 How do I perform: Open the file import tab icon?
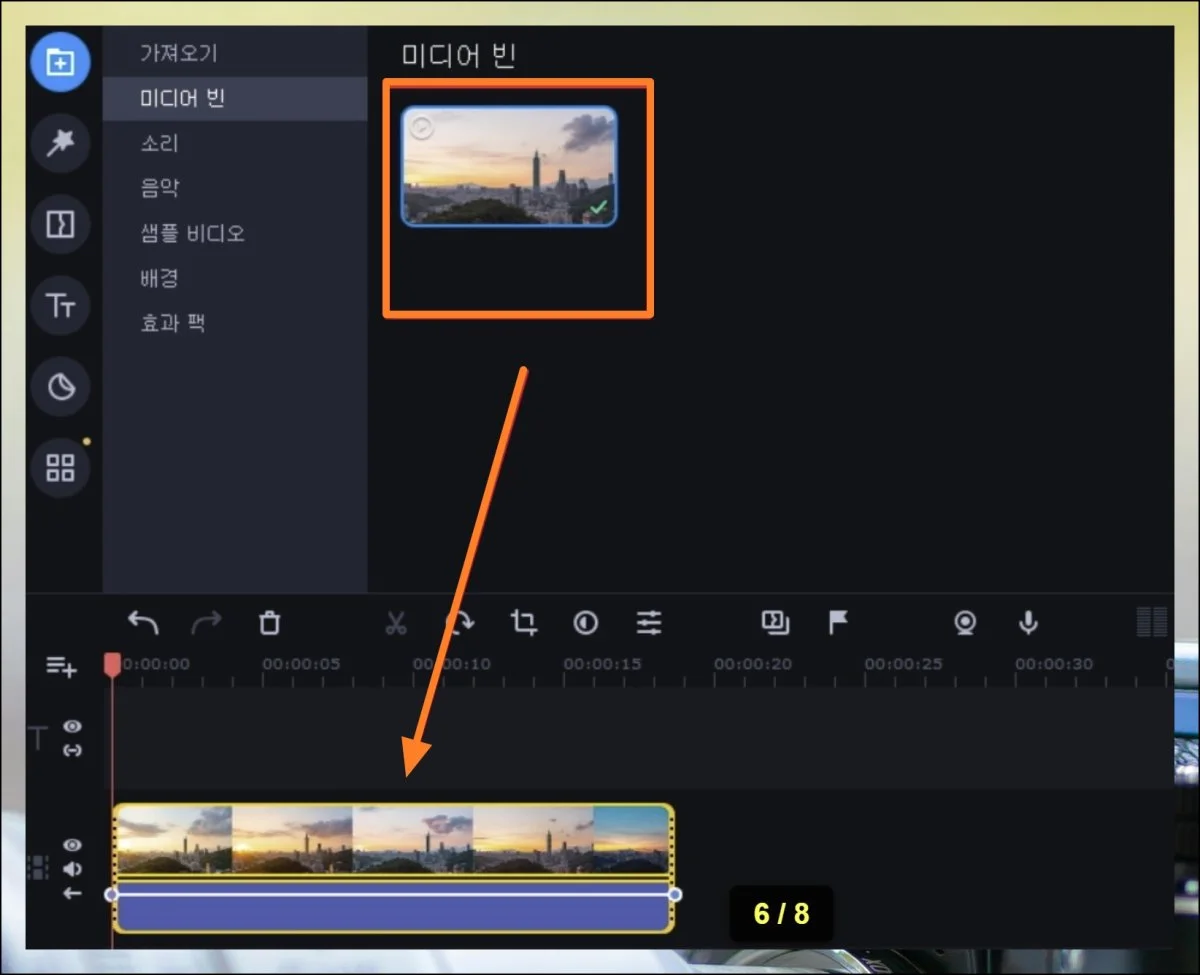60,62
